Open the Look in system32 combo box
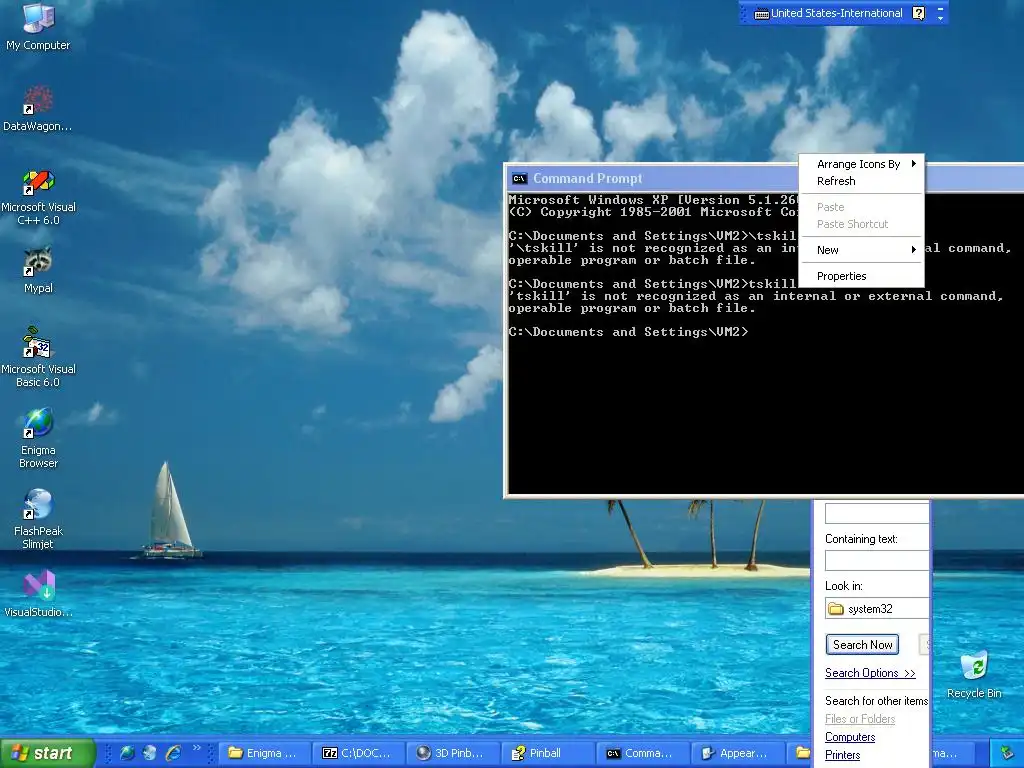The image size is (1024, 768). 876,608
